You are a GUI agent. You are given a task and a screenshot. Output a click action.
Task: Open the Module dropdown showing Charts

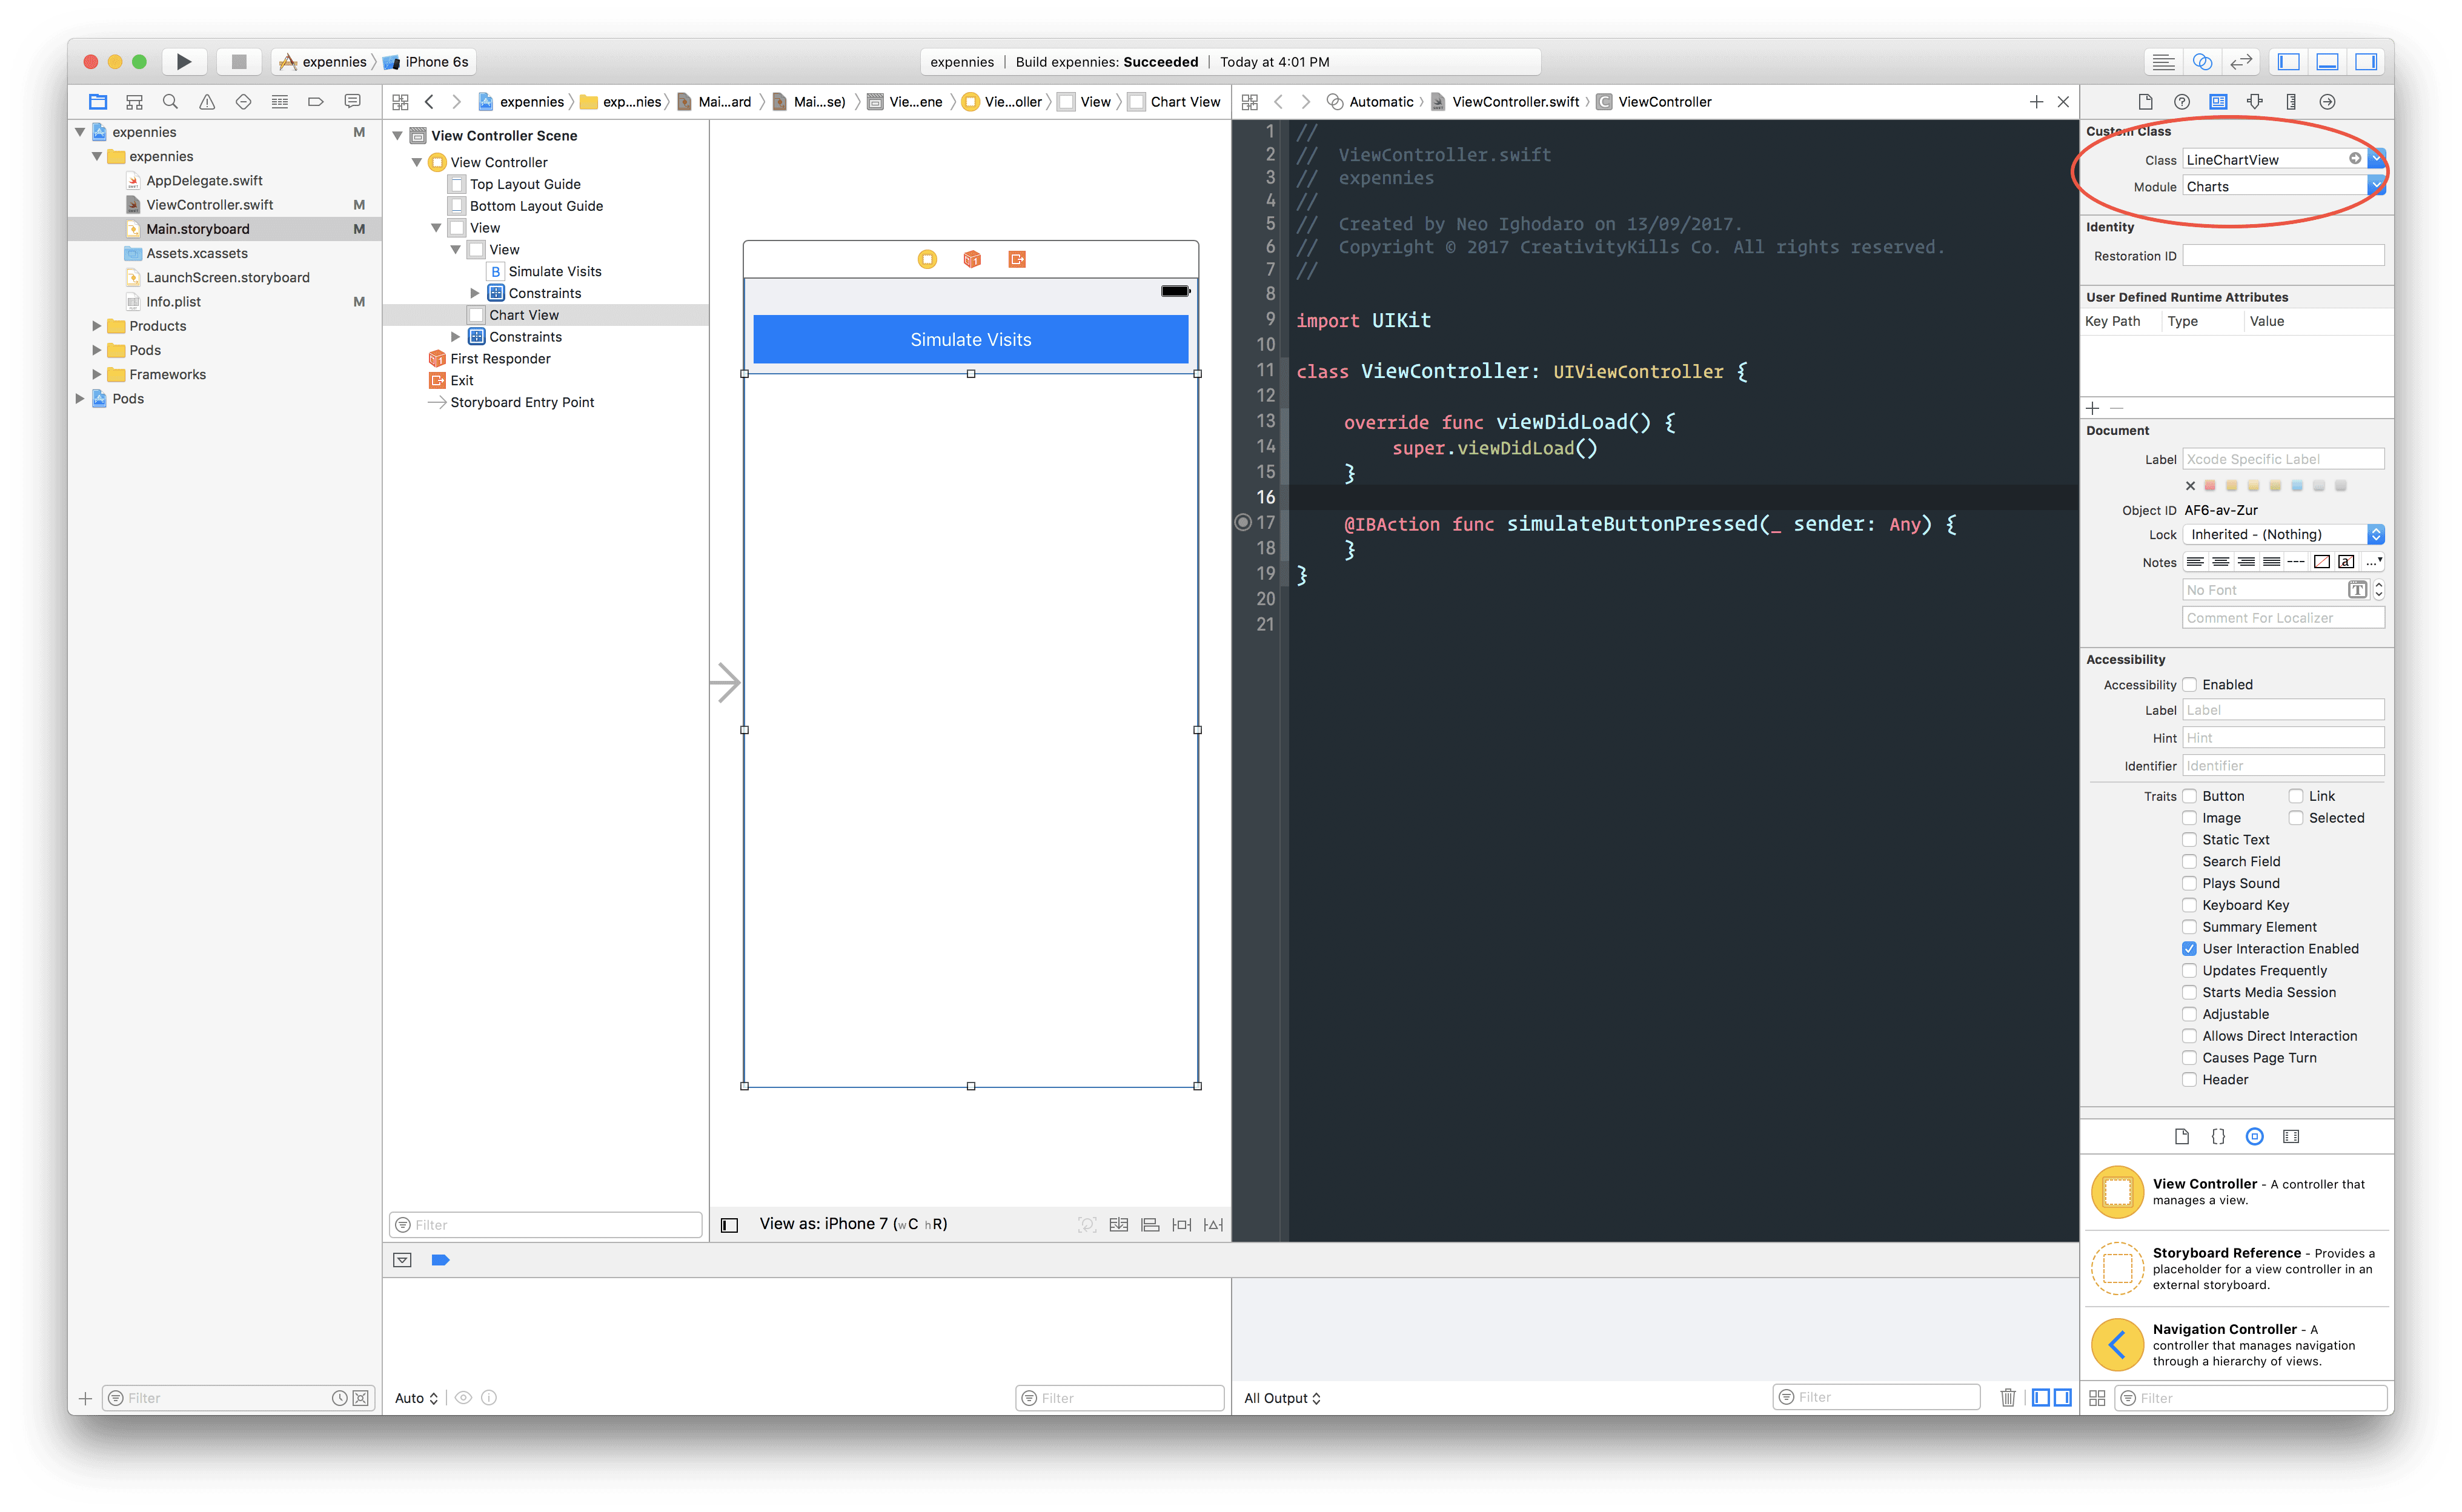2378,185
